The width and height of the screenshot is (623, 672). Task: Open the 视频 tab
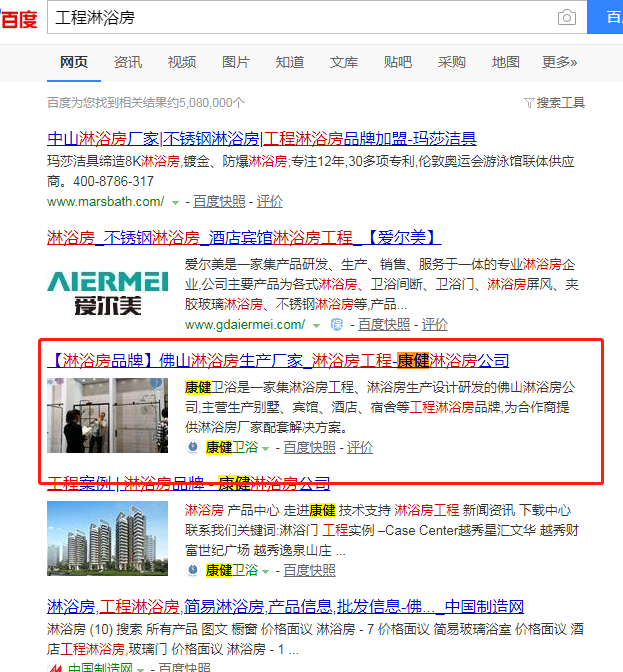click(x=182, y=62)
